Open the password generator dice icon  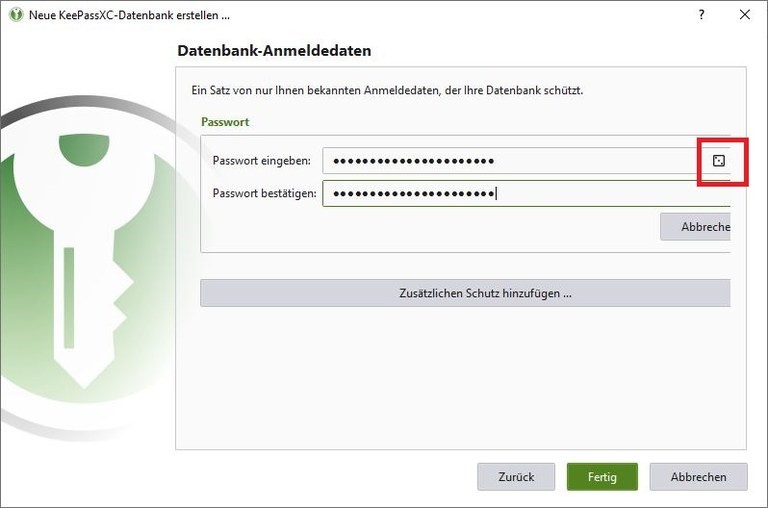[718, 161]
